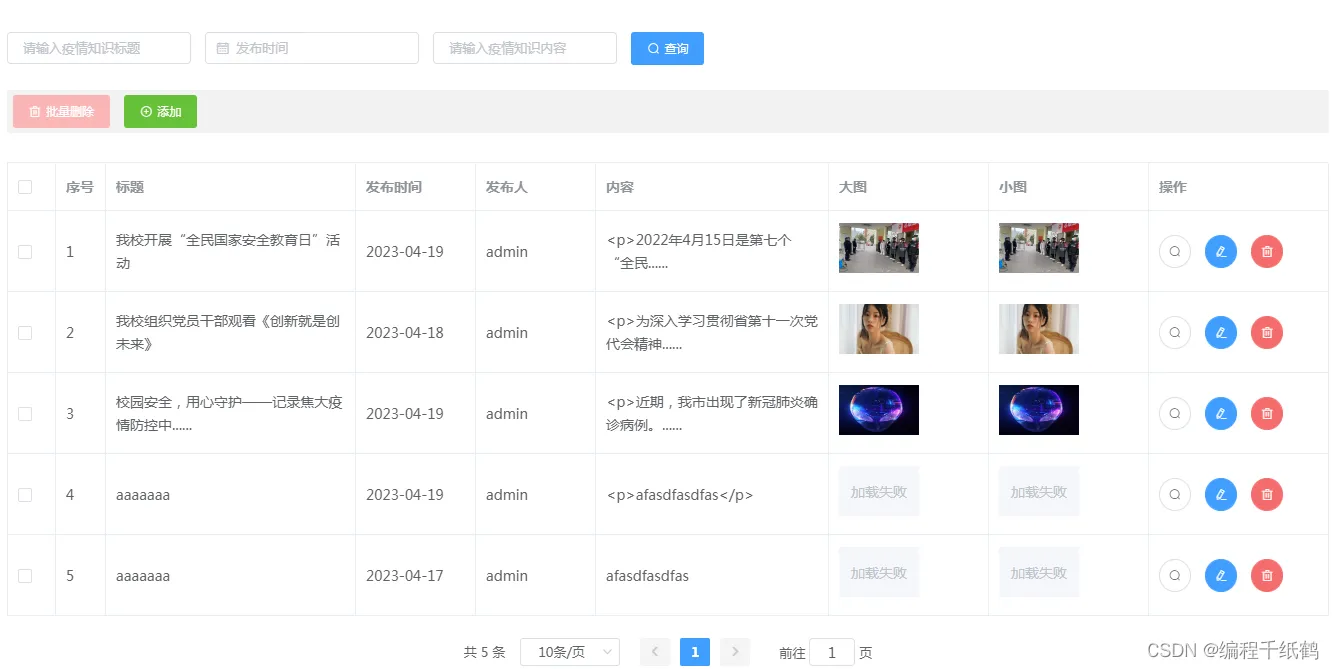1334x669 pixels.
Task: Click the calendar icon in 发布时间 field
Action: pyautogui.click(x=223, y=48)
